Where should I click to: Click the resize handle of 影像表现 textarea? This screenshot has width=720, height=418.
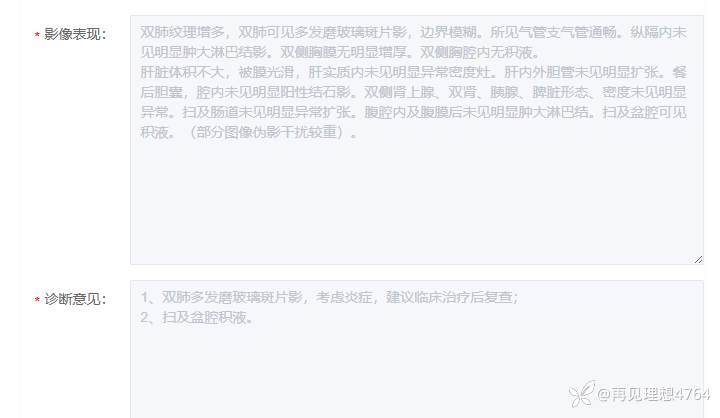coord(698,260)
